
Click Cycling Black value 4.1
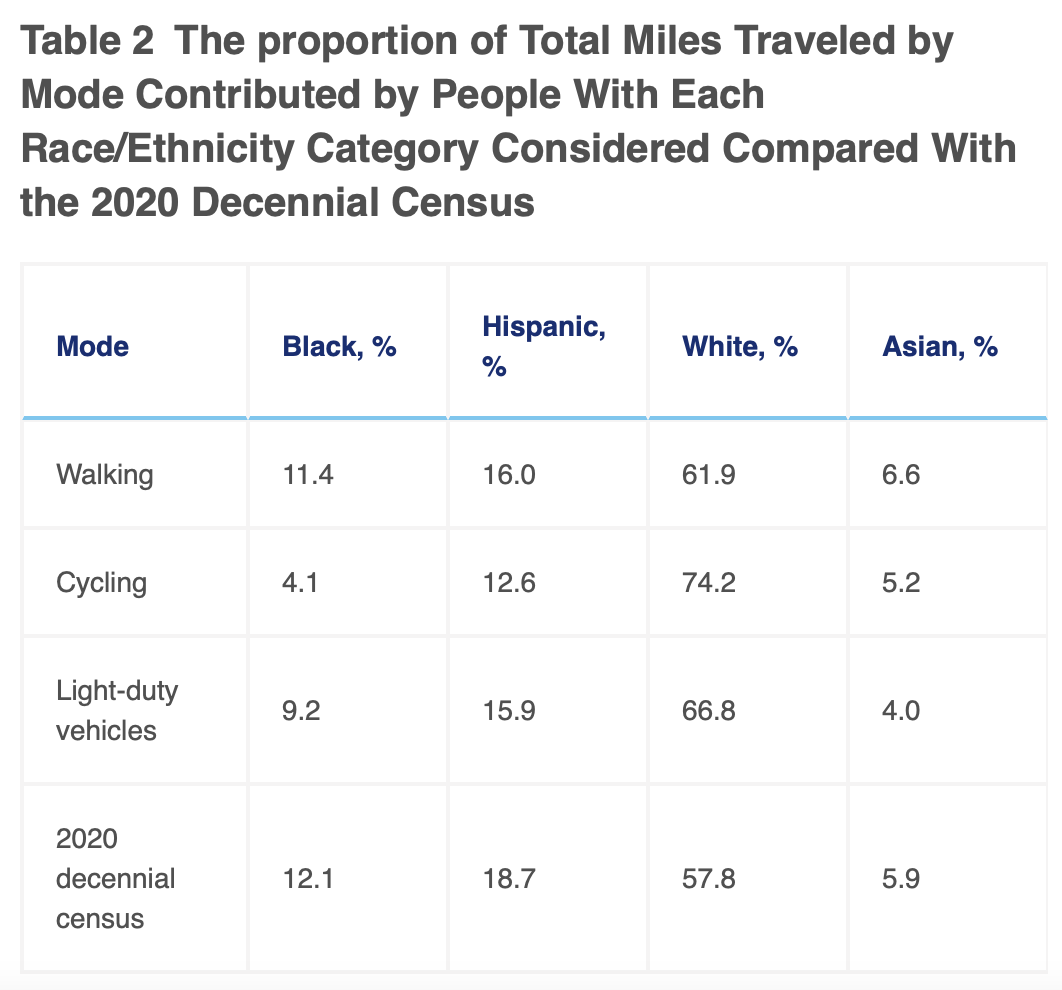(x=301, y=582)
